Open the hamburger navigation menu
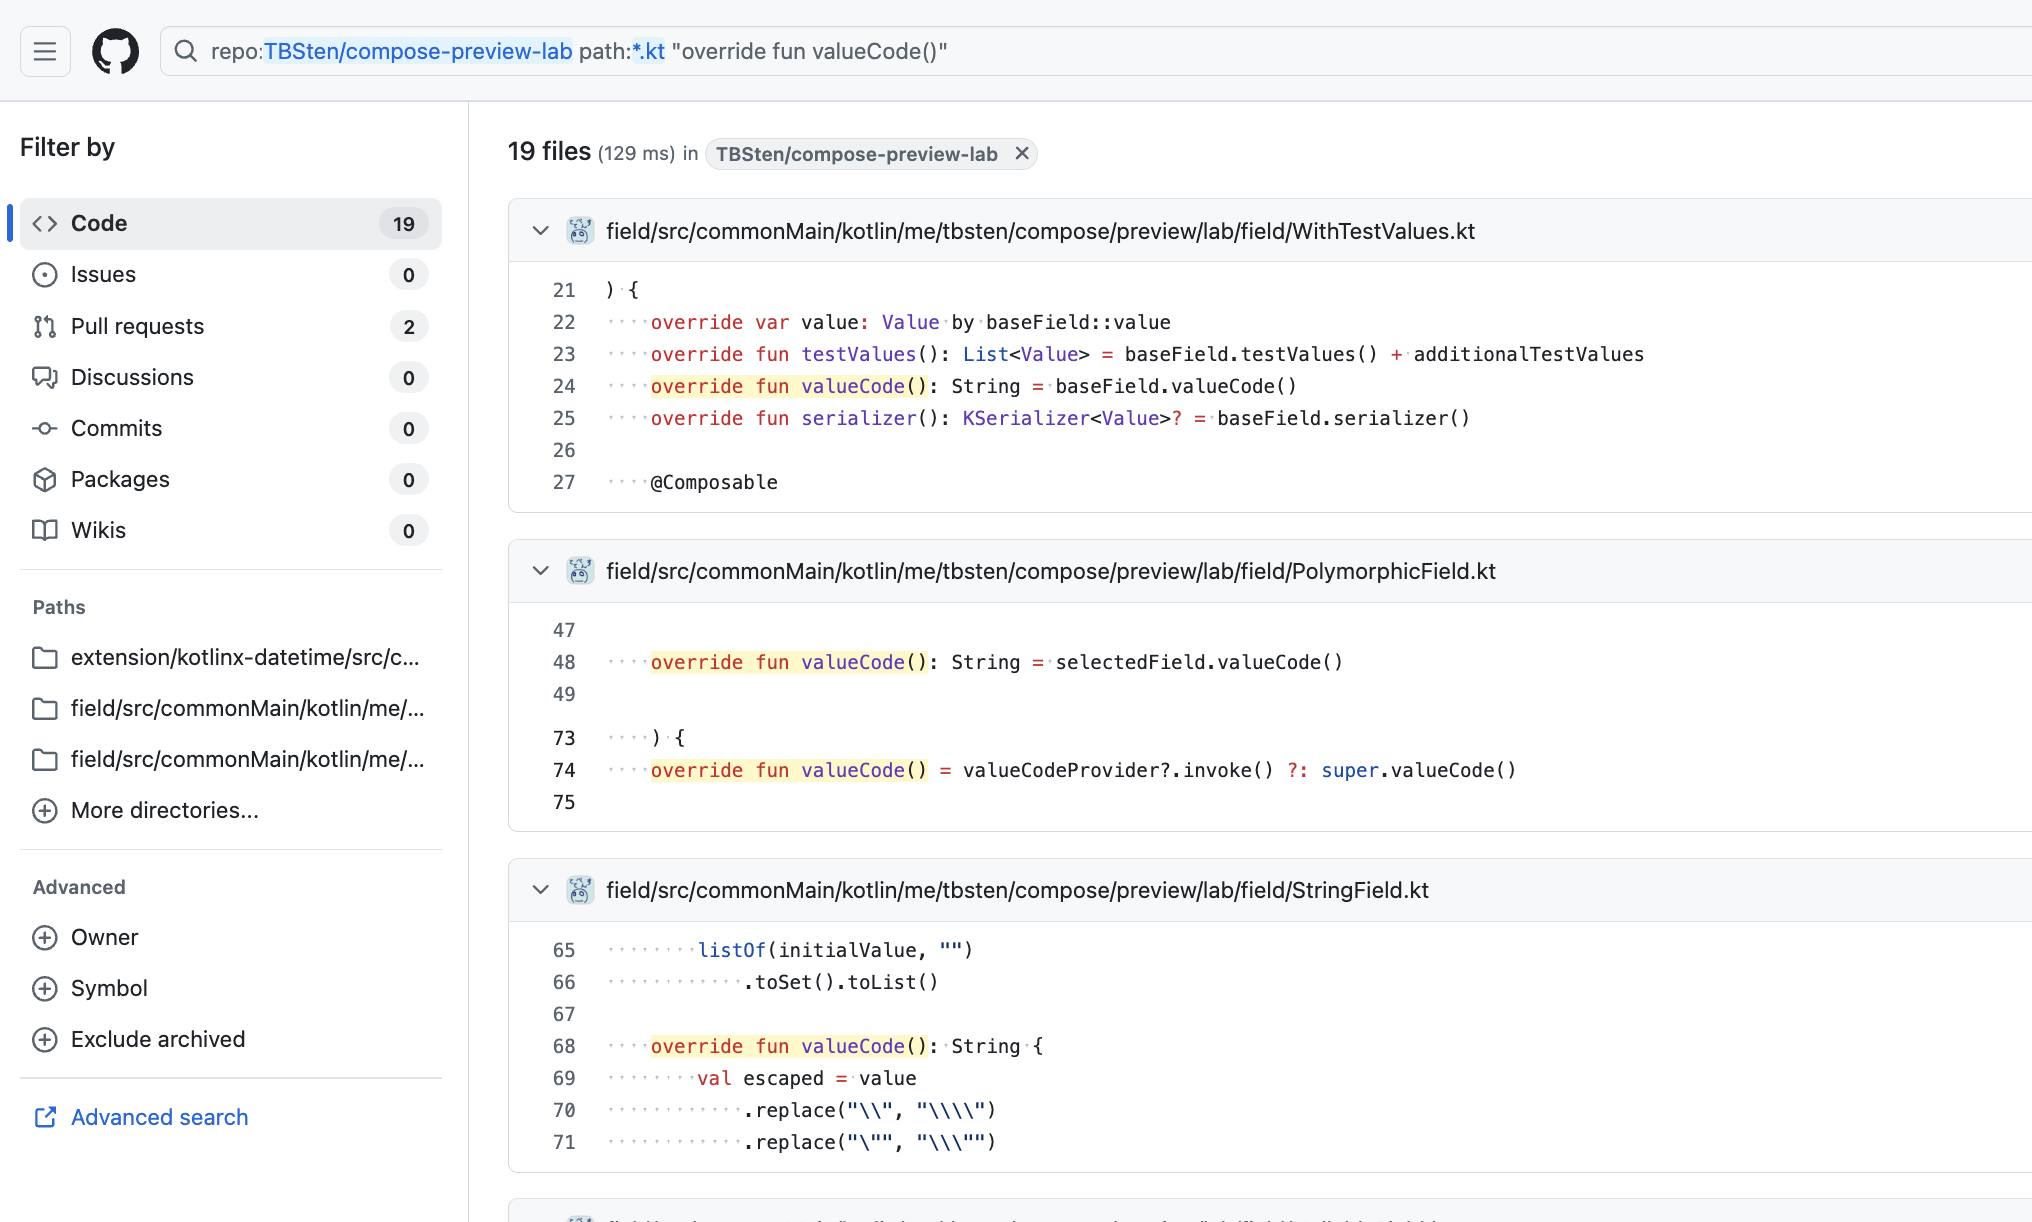 click(x=45, y=51)
